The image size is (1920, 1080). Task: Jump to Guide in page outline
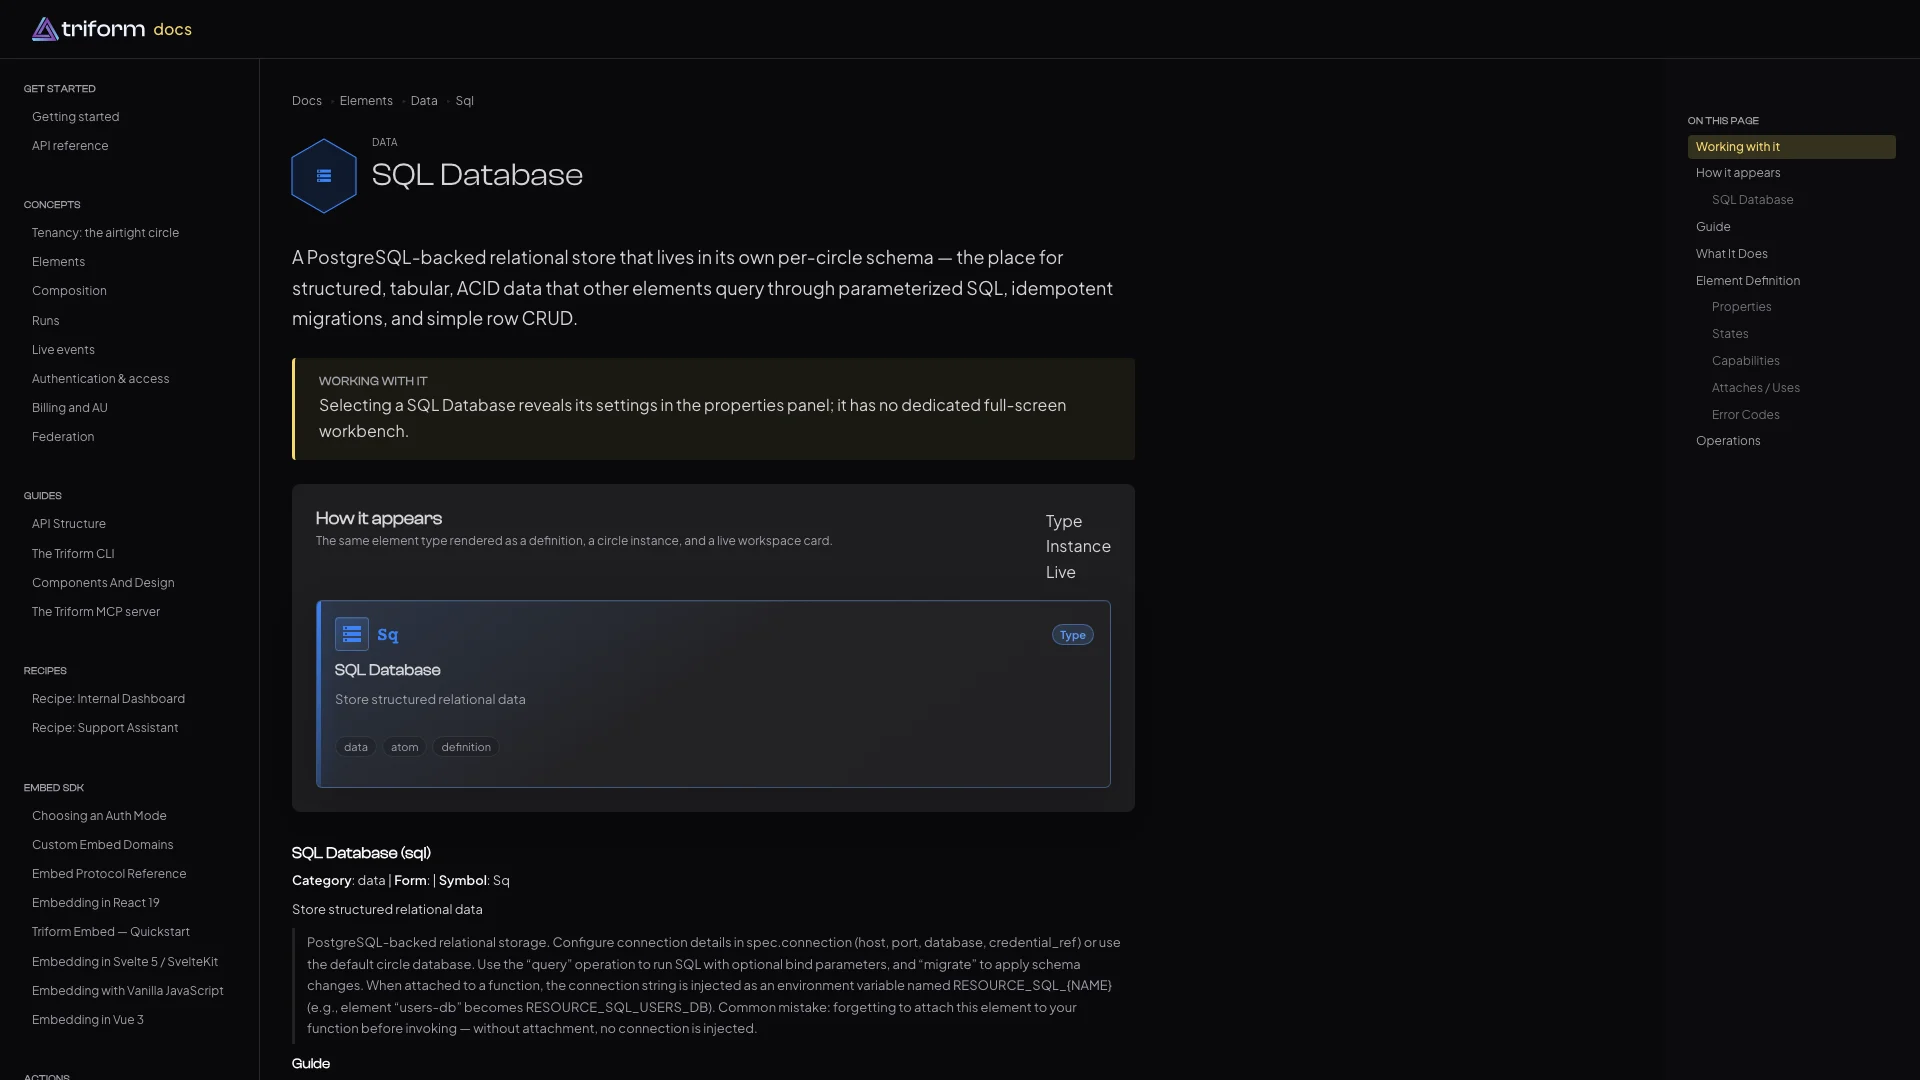[x=1713, y=227]
